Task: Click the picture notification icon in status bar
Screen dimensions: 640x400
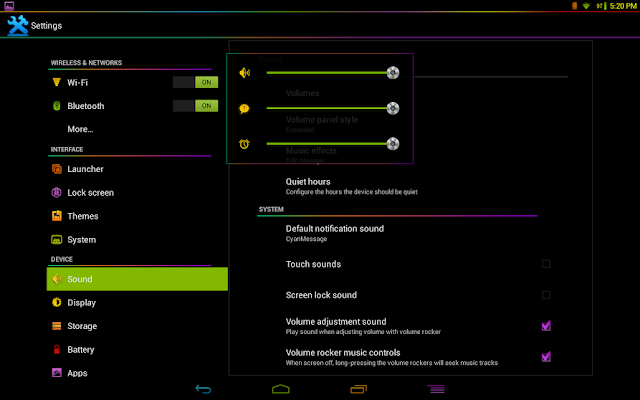Action: [x=9, y=6]
